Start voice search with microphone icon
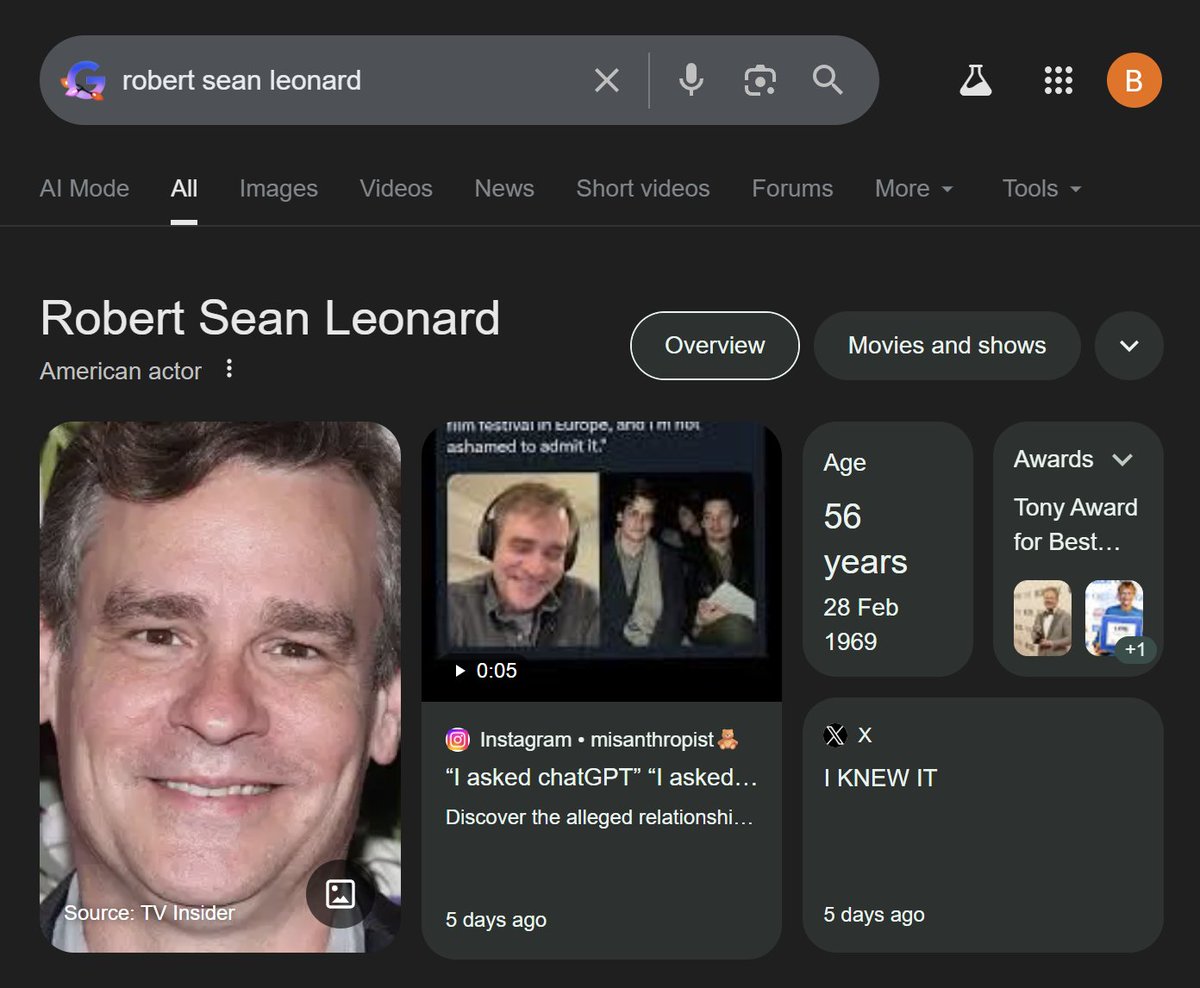The image size is (1200, 988). click(x=691, y=80)
